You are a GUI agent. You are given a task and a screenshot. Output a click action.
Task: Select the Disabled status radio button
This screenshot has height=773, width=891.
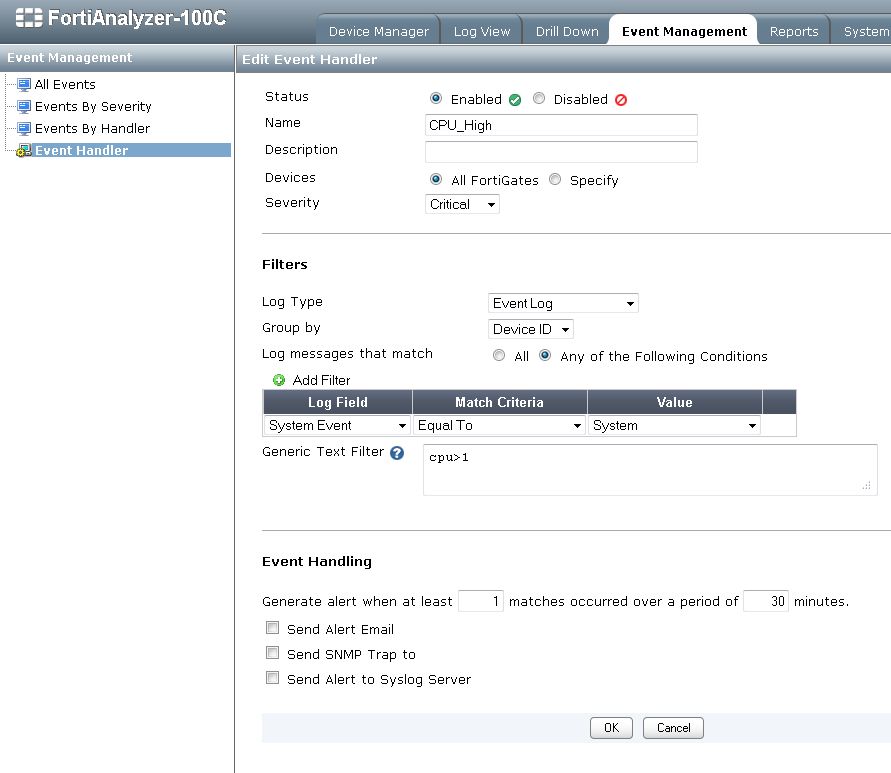pos(539,98)
